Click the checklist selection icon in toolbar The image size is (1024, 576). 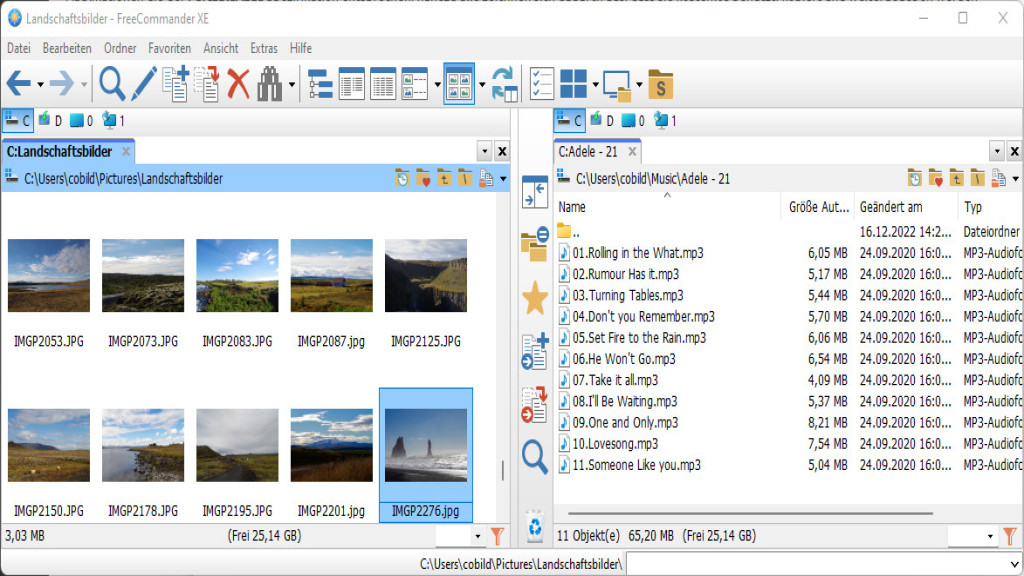click(x=541, y=84)
